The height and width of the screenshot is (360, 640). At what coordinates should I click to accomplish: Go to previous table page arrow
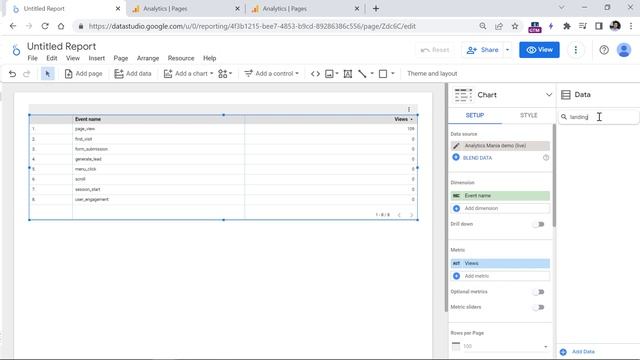(x=399, y=215)
